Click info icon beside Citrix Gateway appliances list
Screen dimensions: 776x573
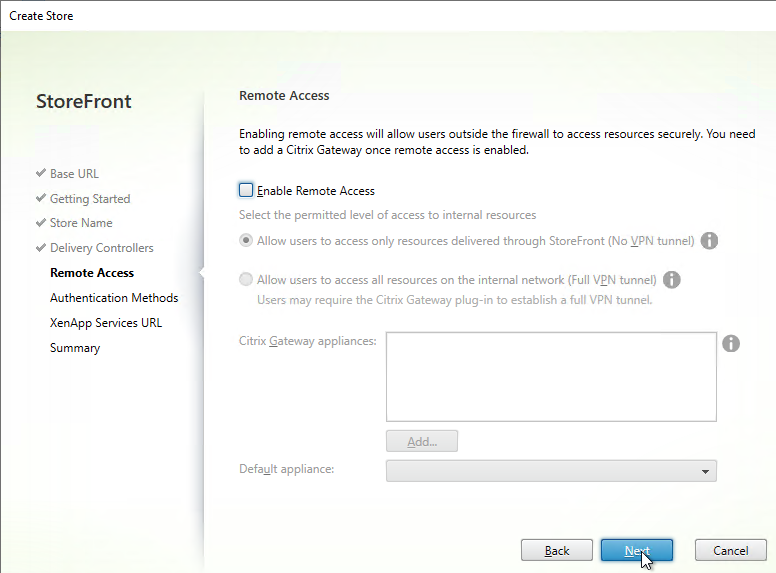click(x=731, y=343)
